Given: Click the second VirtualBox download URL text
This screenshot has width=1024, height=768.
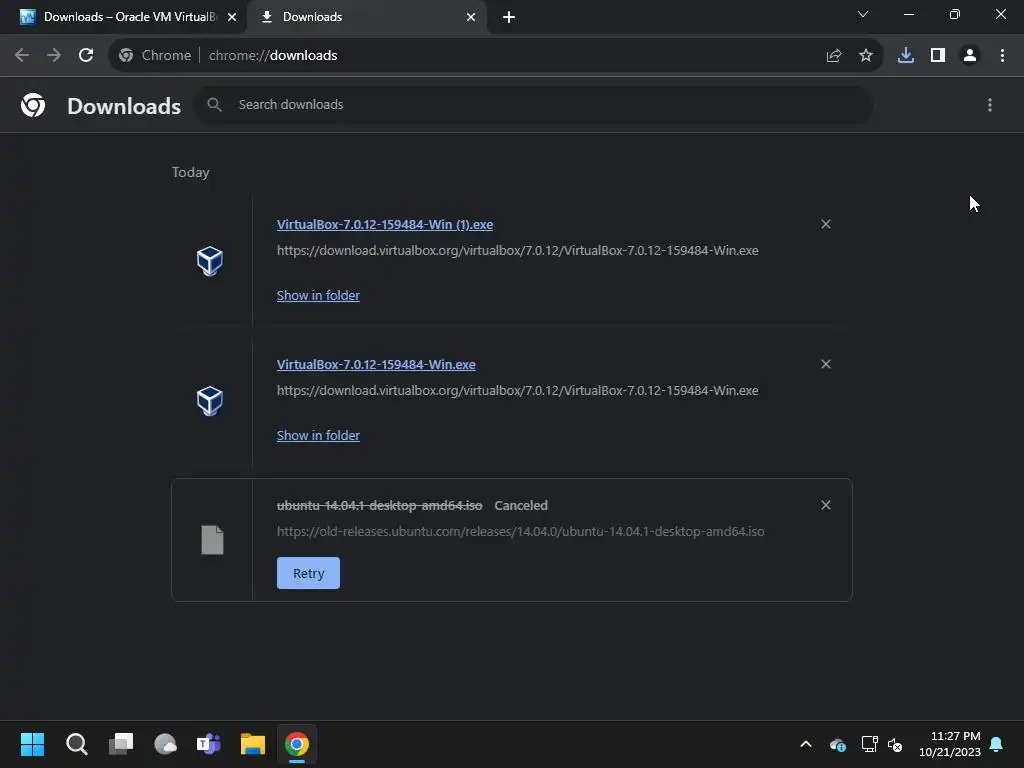Looking at the screenshot, I should [517, 390].
